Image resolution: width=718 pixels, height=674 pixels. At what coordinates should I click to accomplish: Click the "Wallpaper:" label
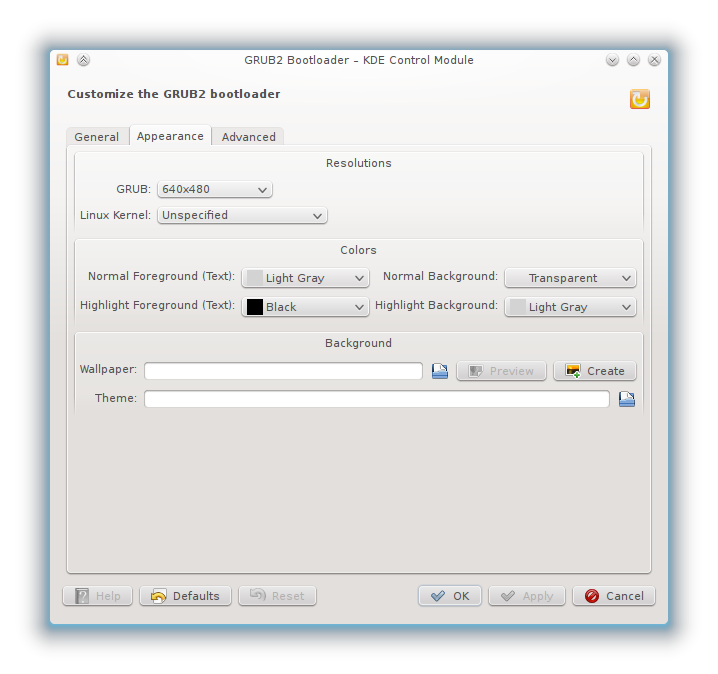(x=108, y=370)
